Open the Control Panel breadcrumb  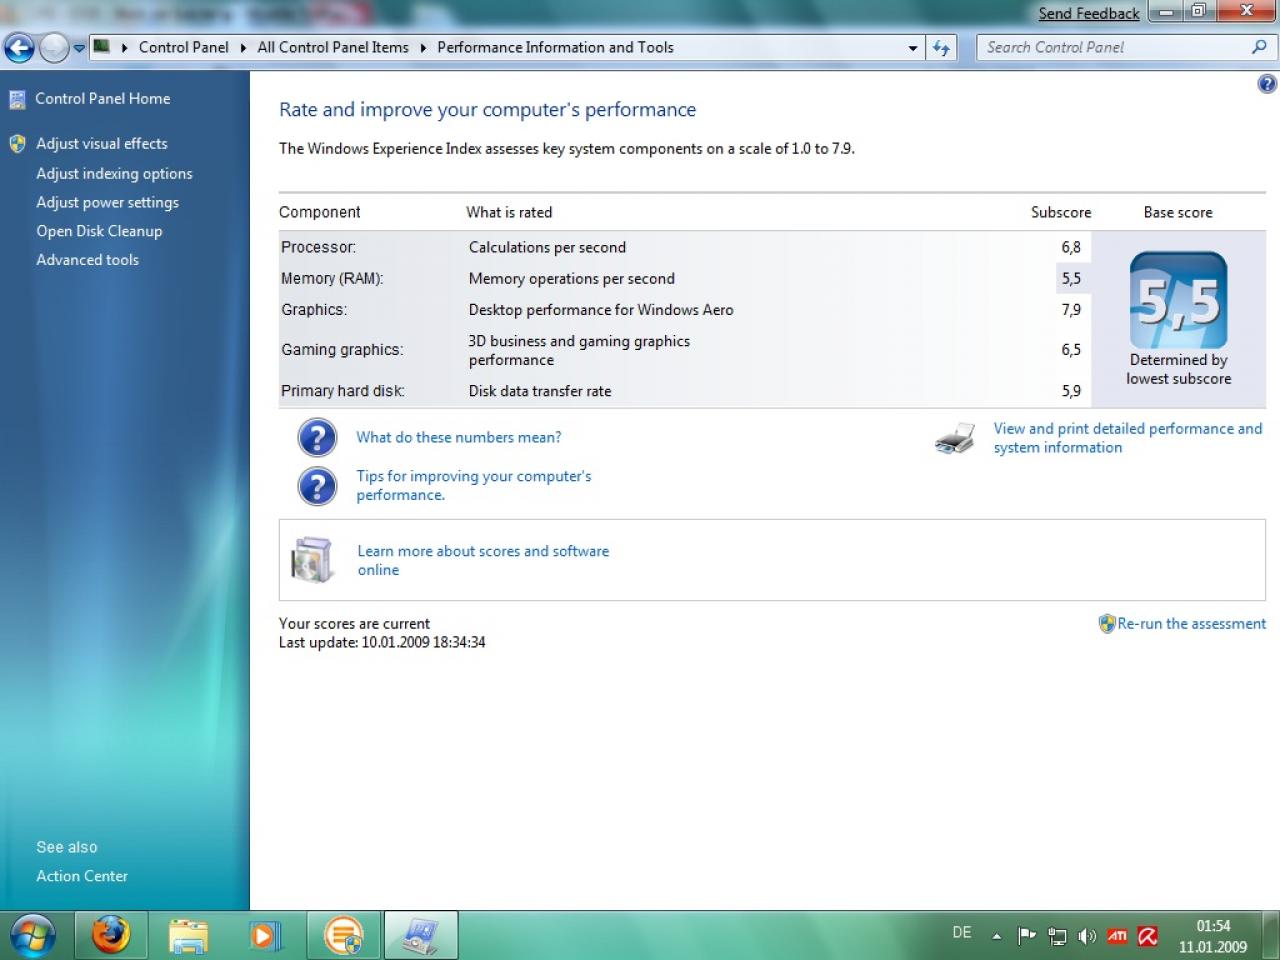click(x=183, y=47)
